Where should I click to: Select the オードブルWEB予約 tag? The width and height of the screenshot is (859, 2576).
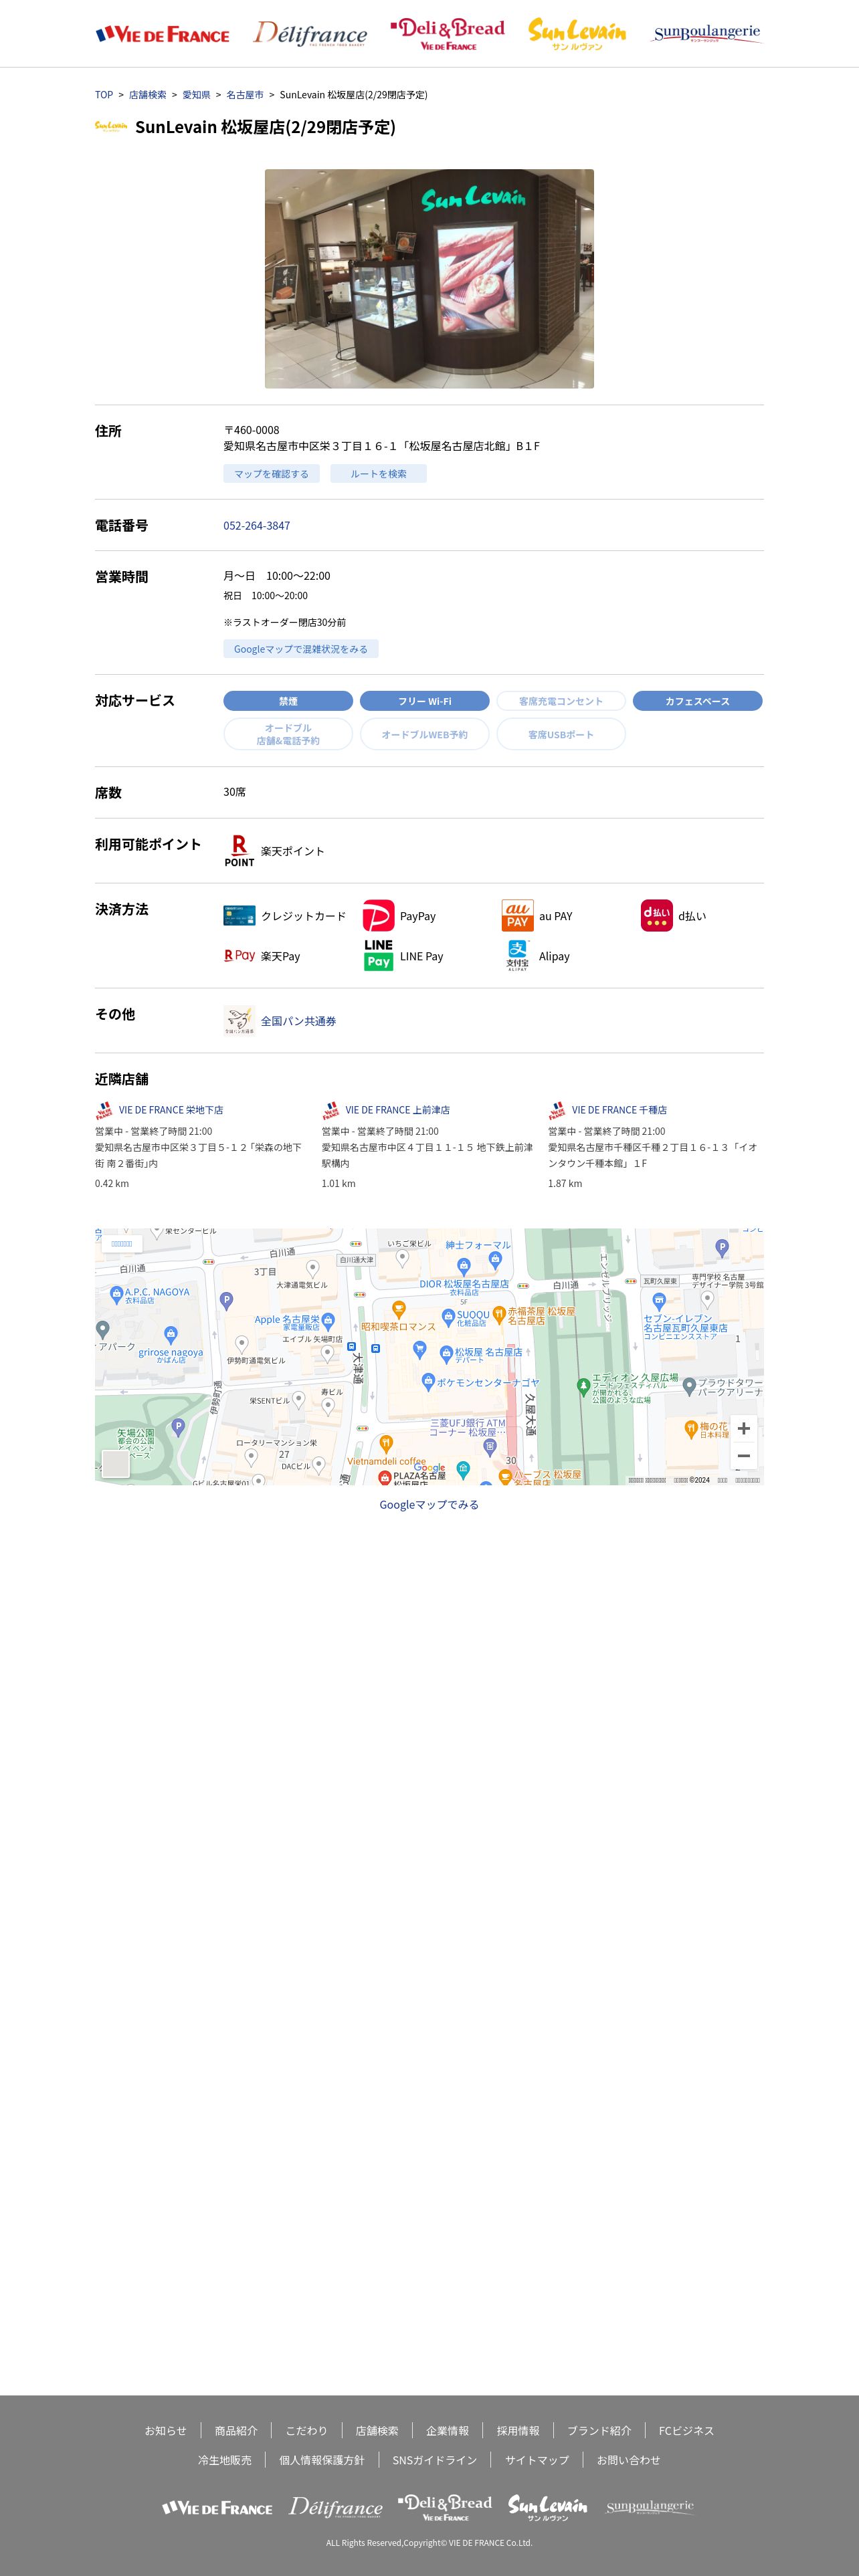click(425, 734)
